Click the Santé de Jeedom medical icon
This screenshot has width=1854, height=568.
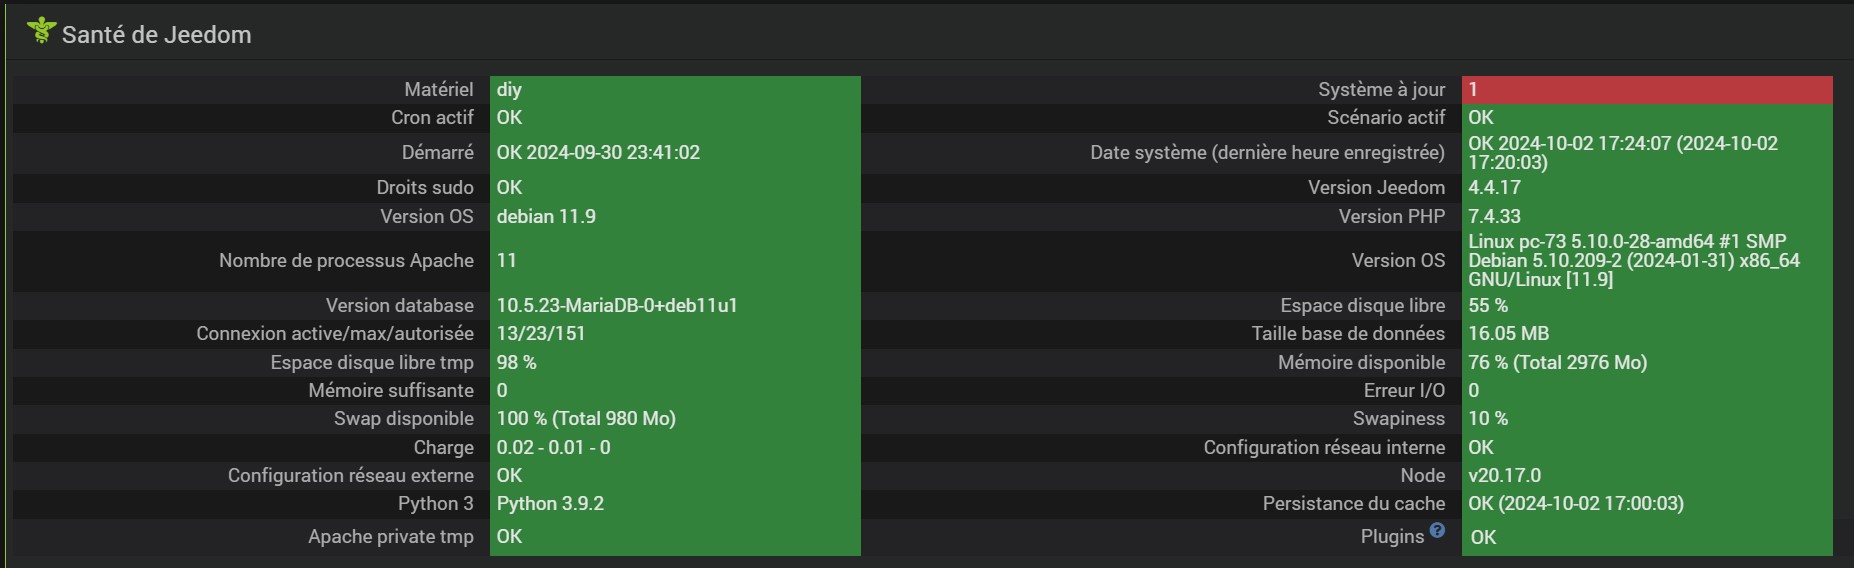tap(41, 31)
